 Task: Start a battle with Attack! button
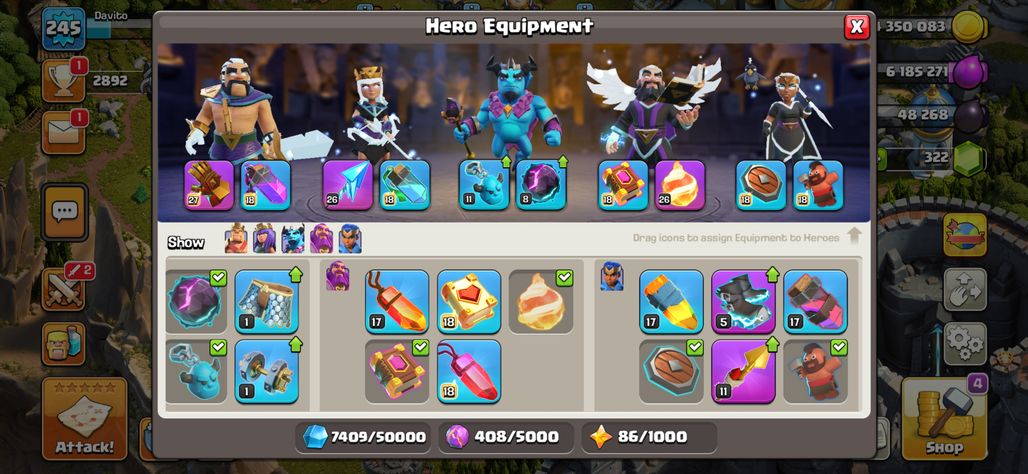point(85,418)
